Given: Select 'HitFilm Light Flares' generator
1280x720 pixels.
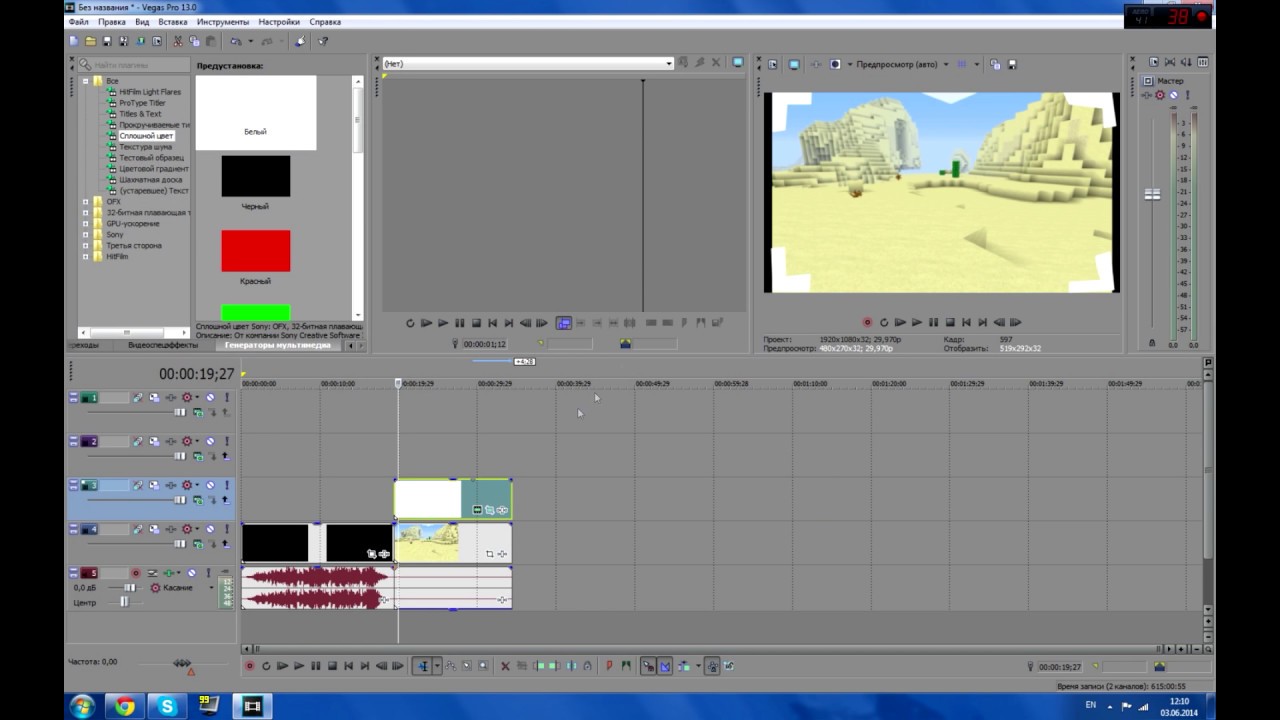Looking at the screenshot, I should point(150,92).
